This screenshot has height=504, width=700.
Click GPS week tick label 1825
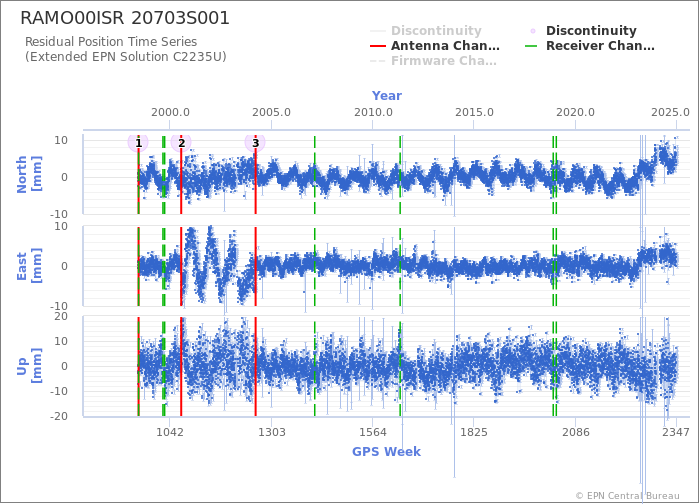474,432
